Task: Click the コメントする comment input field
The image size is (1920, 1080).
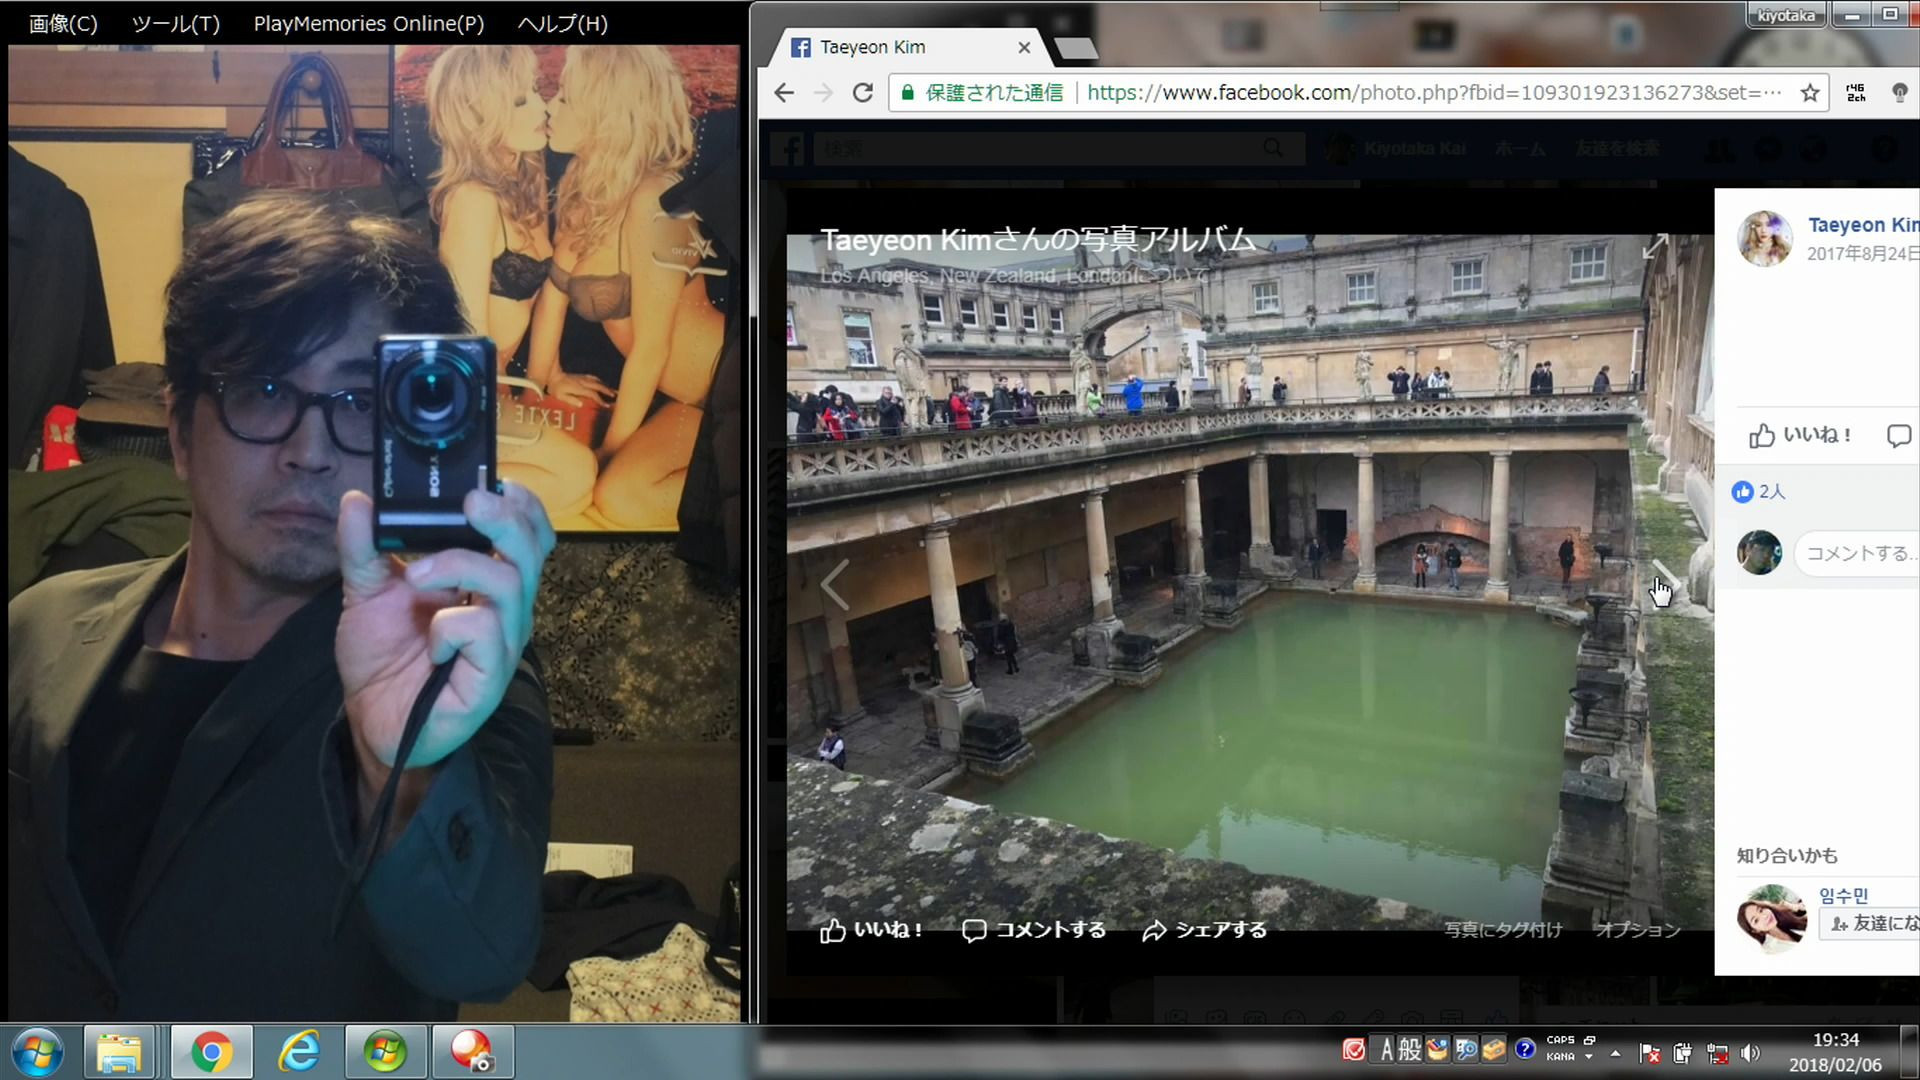Action: [x=1858, y=553]
